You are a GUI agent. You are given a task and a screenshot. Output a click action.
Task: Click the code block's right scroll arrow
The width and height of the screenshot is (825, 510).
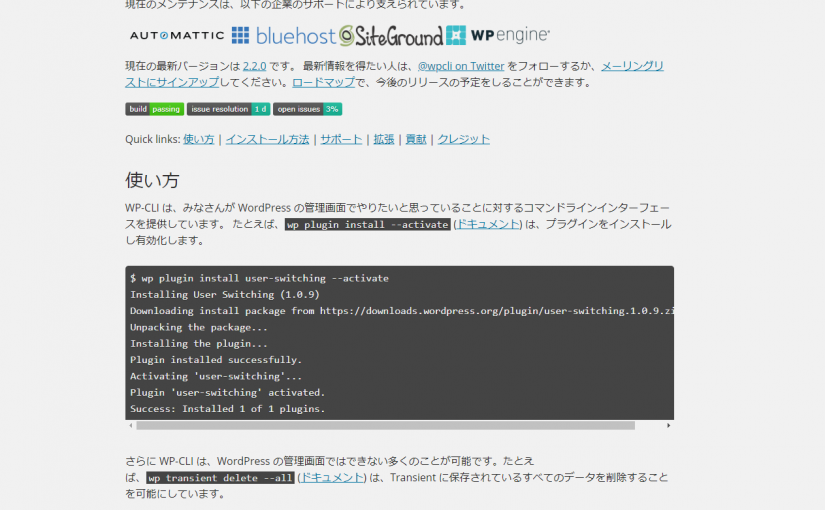(x=669, y=425)
